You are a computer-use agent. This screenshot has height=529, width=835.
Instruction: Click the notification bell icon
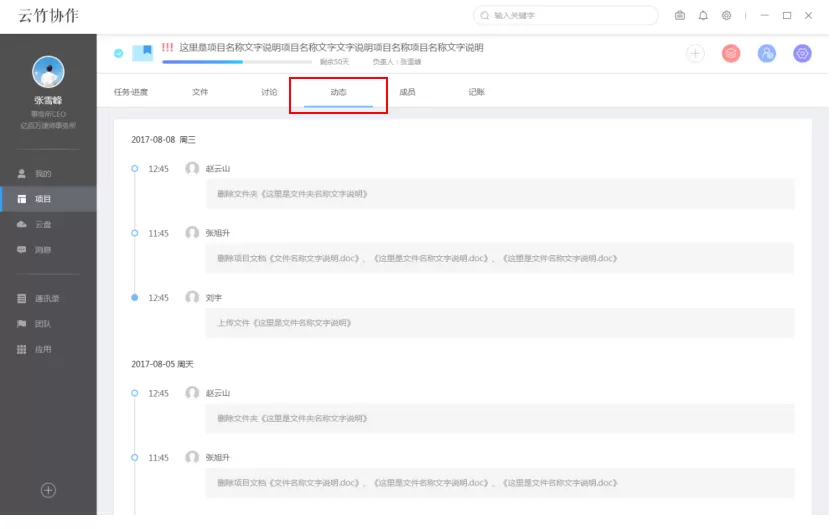[x=703, y=15]
